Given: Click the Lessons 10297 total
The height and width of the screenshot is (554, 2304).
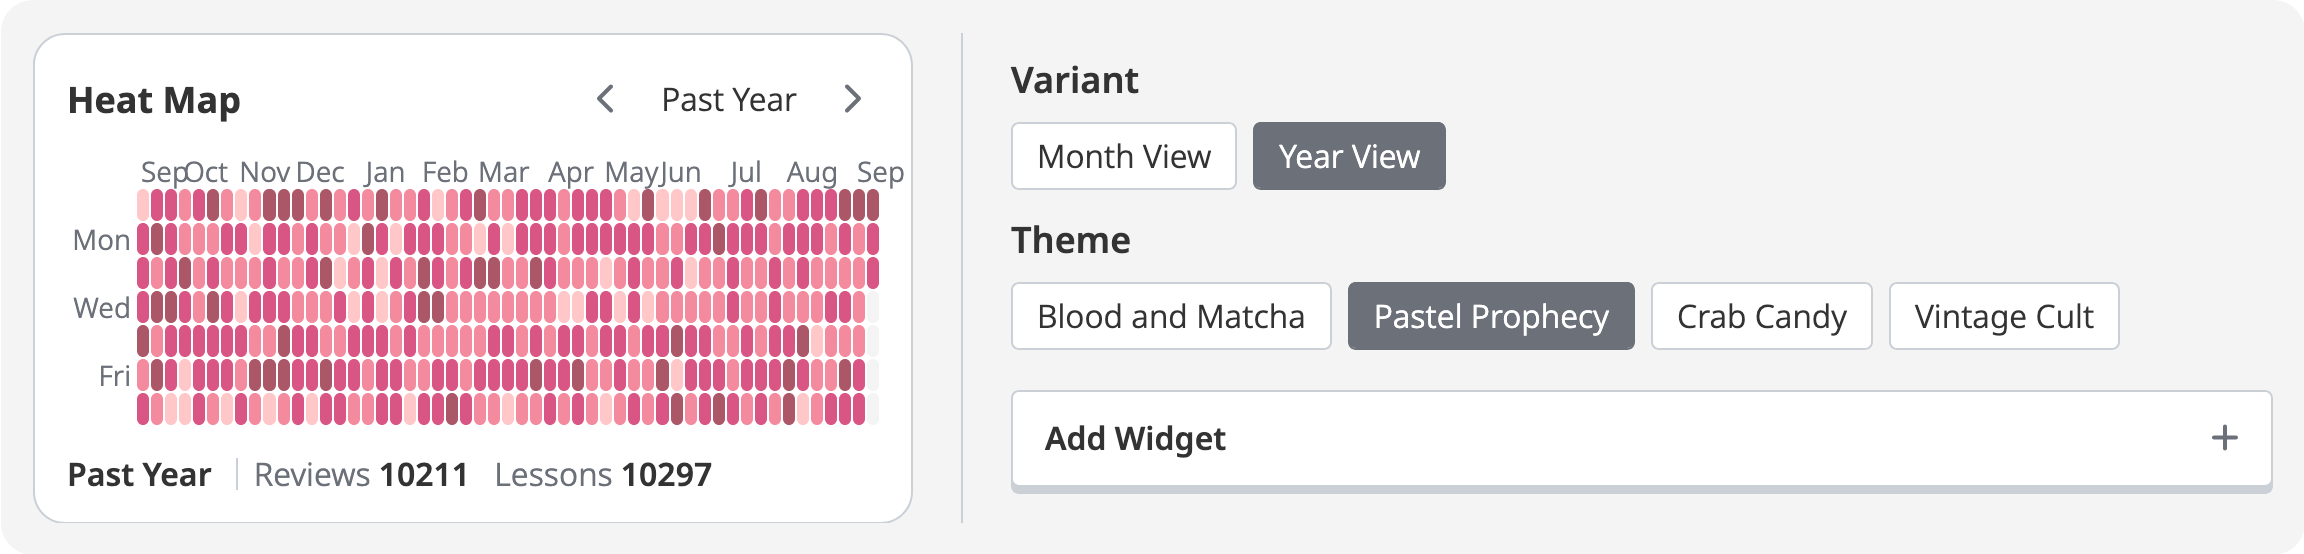Looking at the screenshot, I should click(x=603, y=474).
